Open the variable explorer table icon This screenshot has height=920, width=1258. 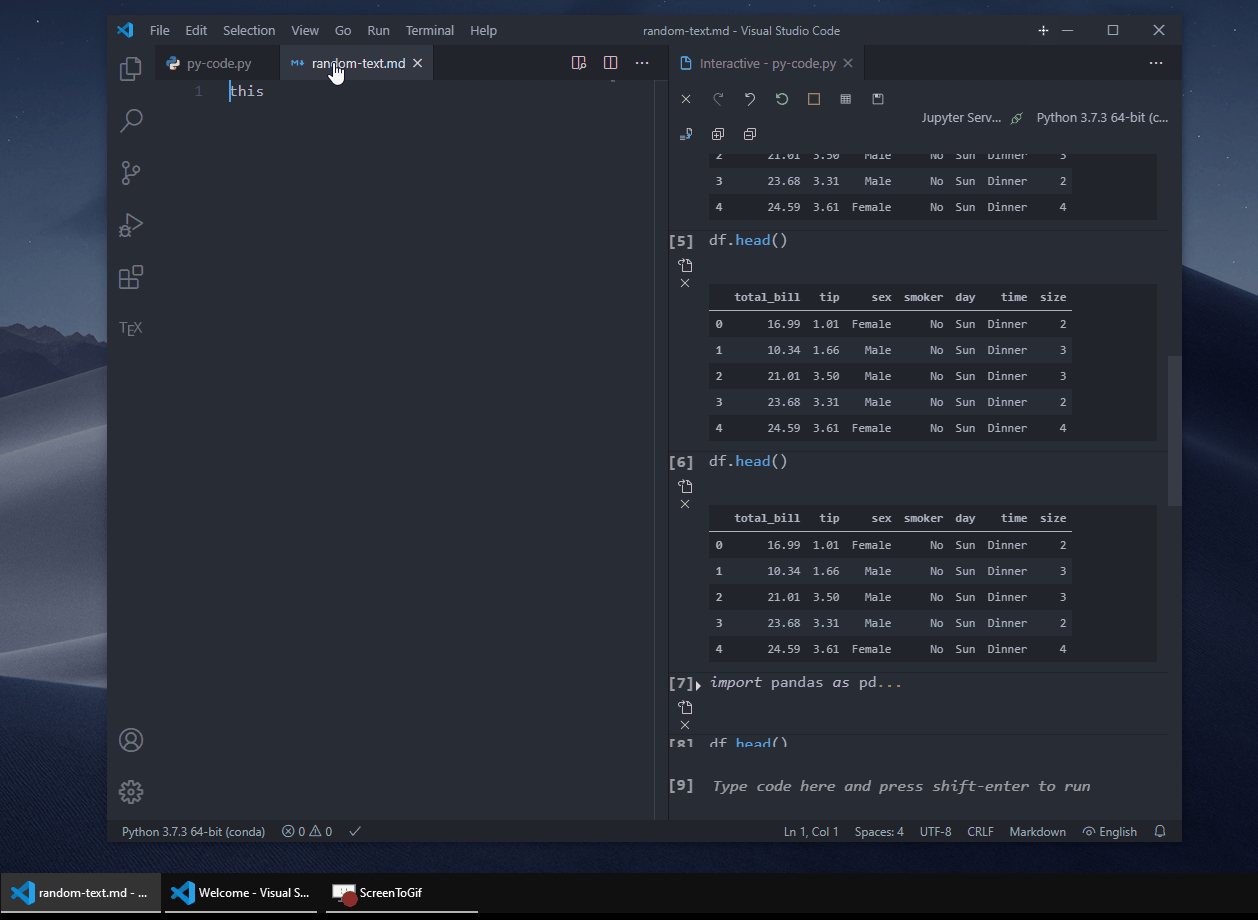(846, 99)
